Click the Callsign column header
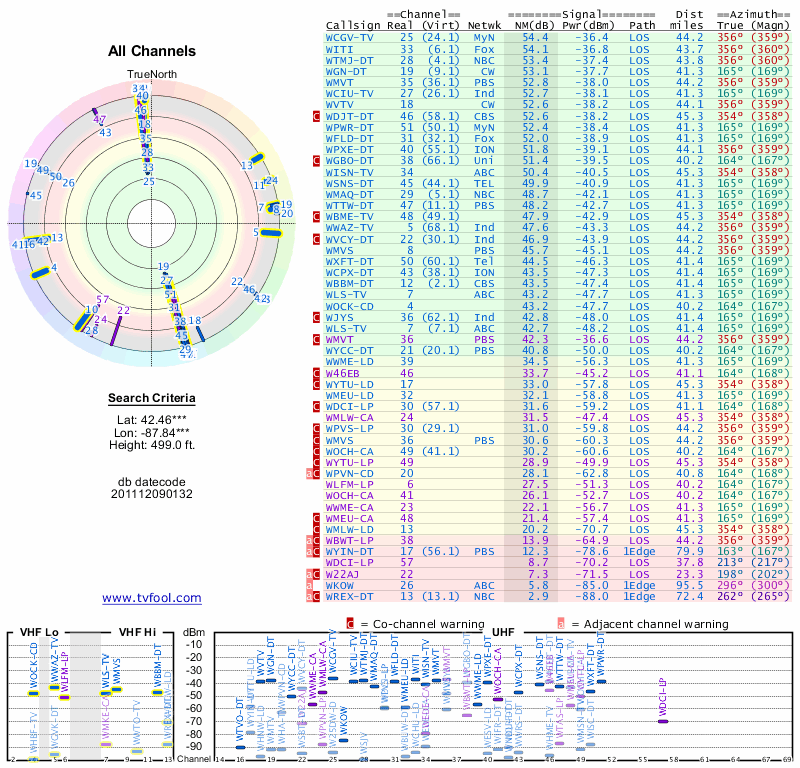 (x=353, y=26)
